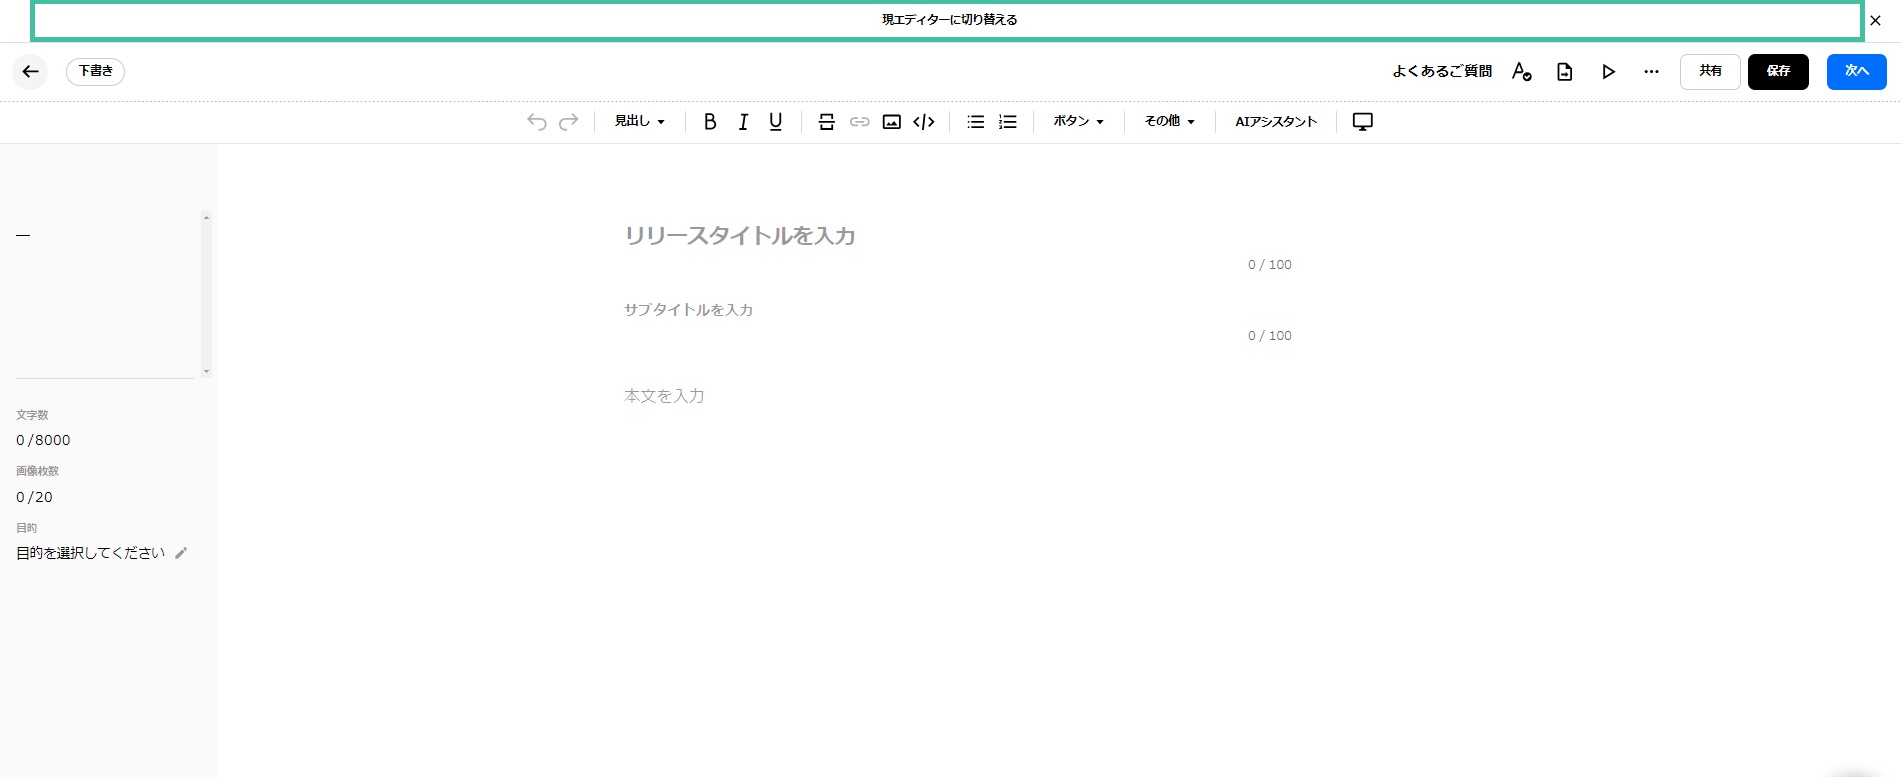This screenshot has height=777, width=1901.
Task: Edit purpose with pencil icon
Action: [x=181, y=553]
